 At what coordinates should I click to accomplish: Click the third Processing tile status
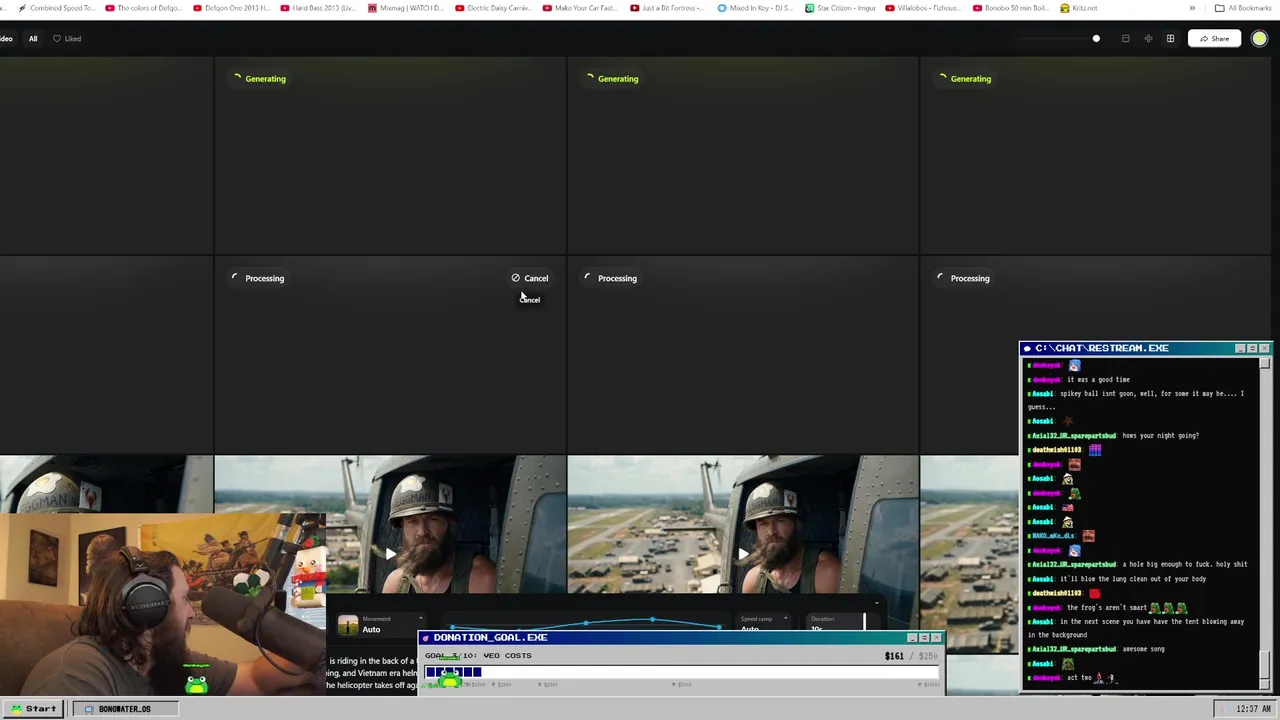[x=964, y=278]
